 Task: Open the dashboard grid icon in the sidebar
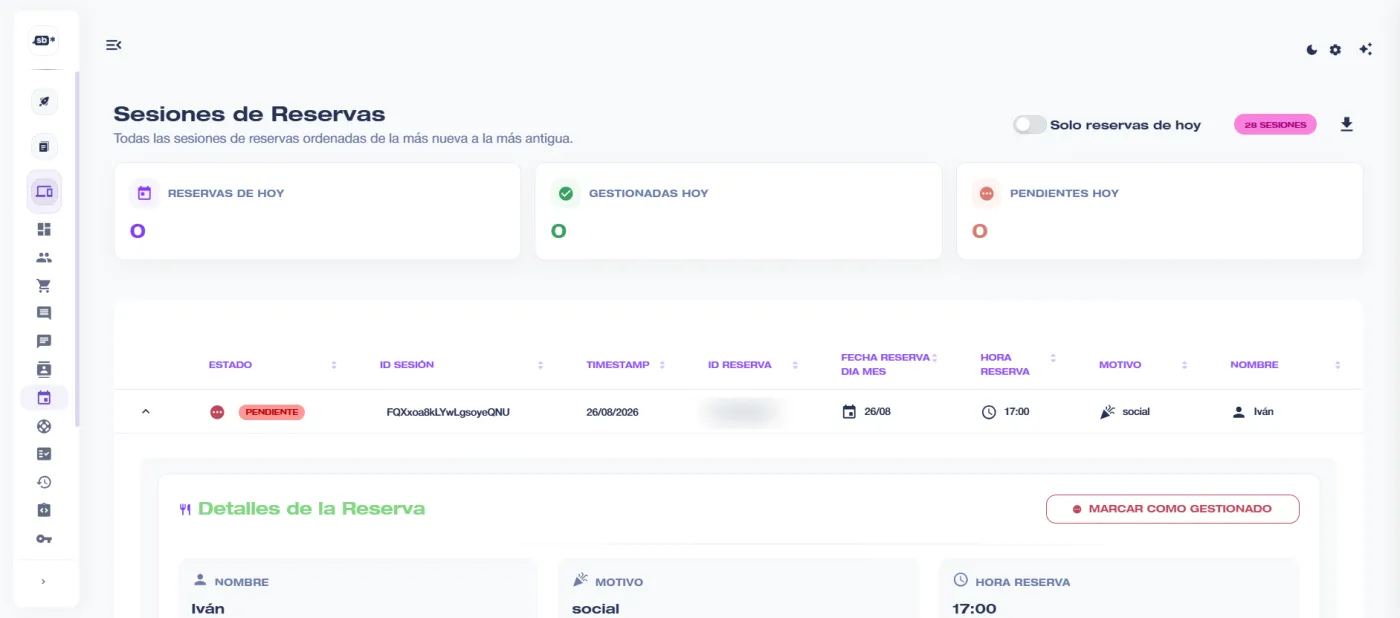tap(44, 229)
